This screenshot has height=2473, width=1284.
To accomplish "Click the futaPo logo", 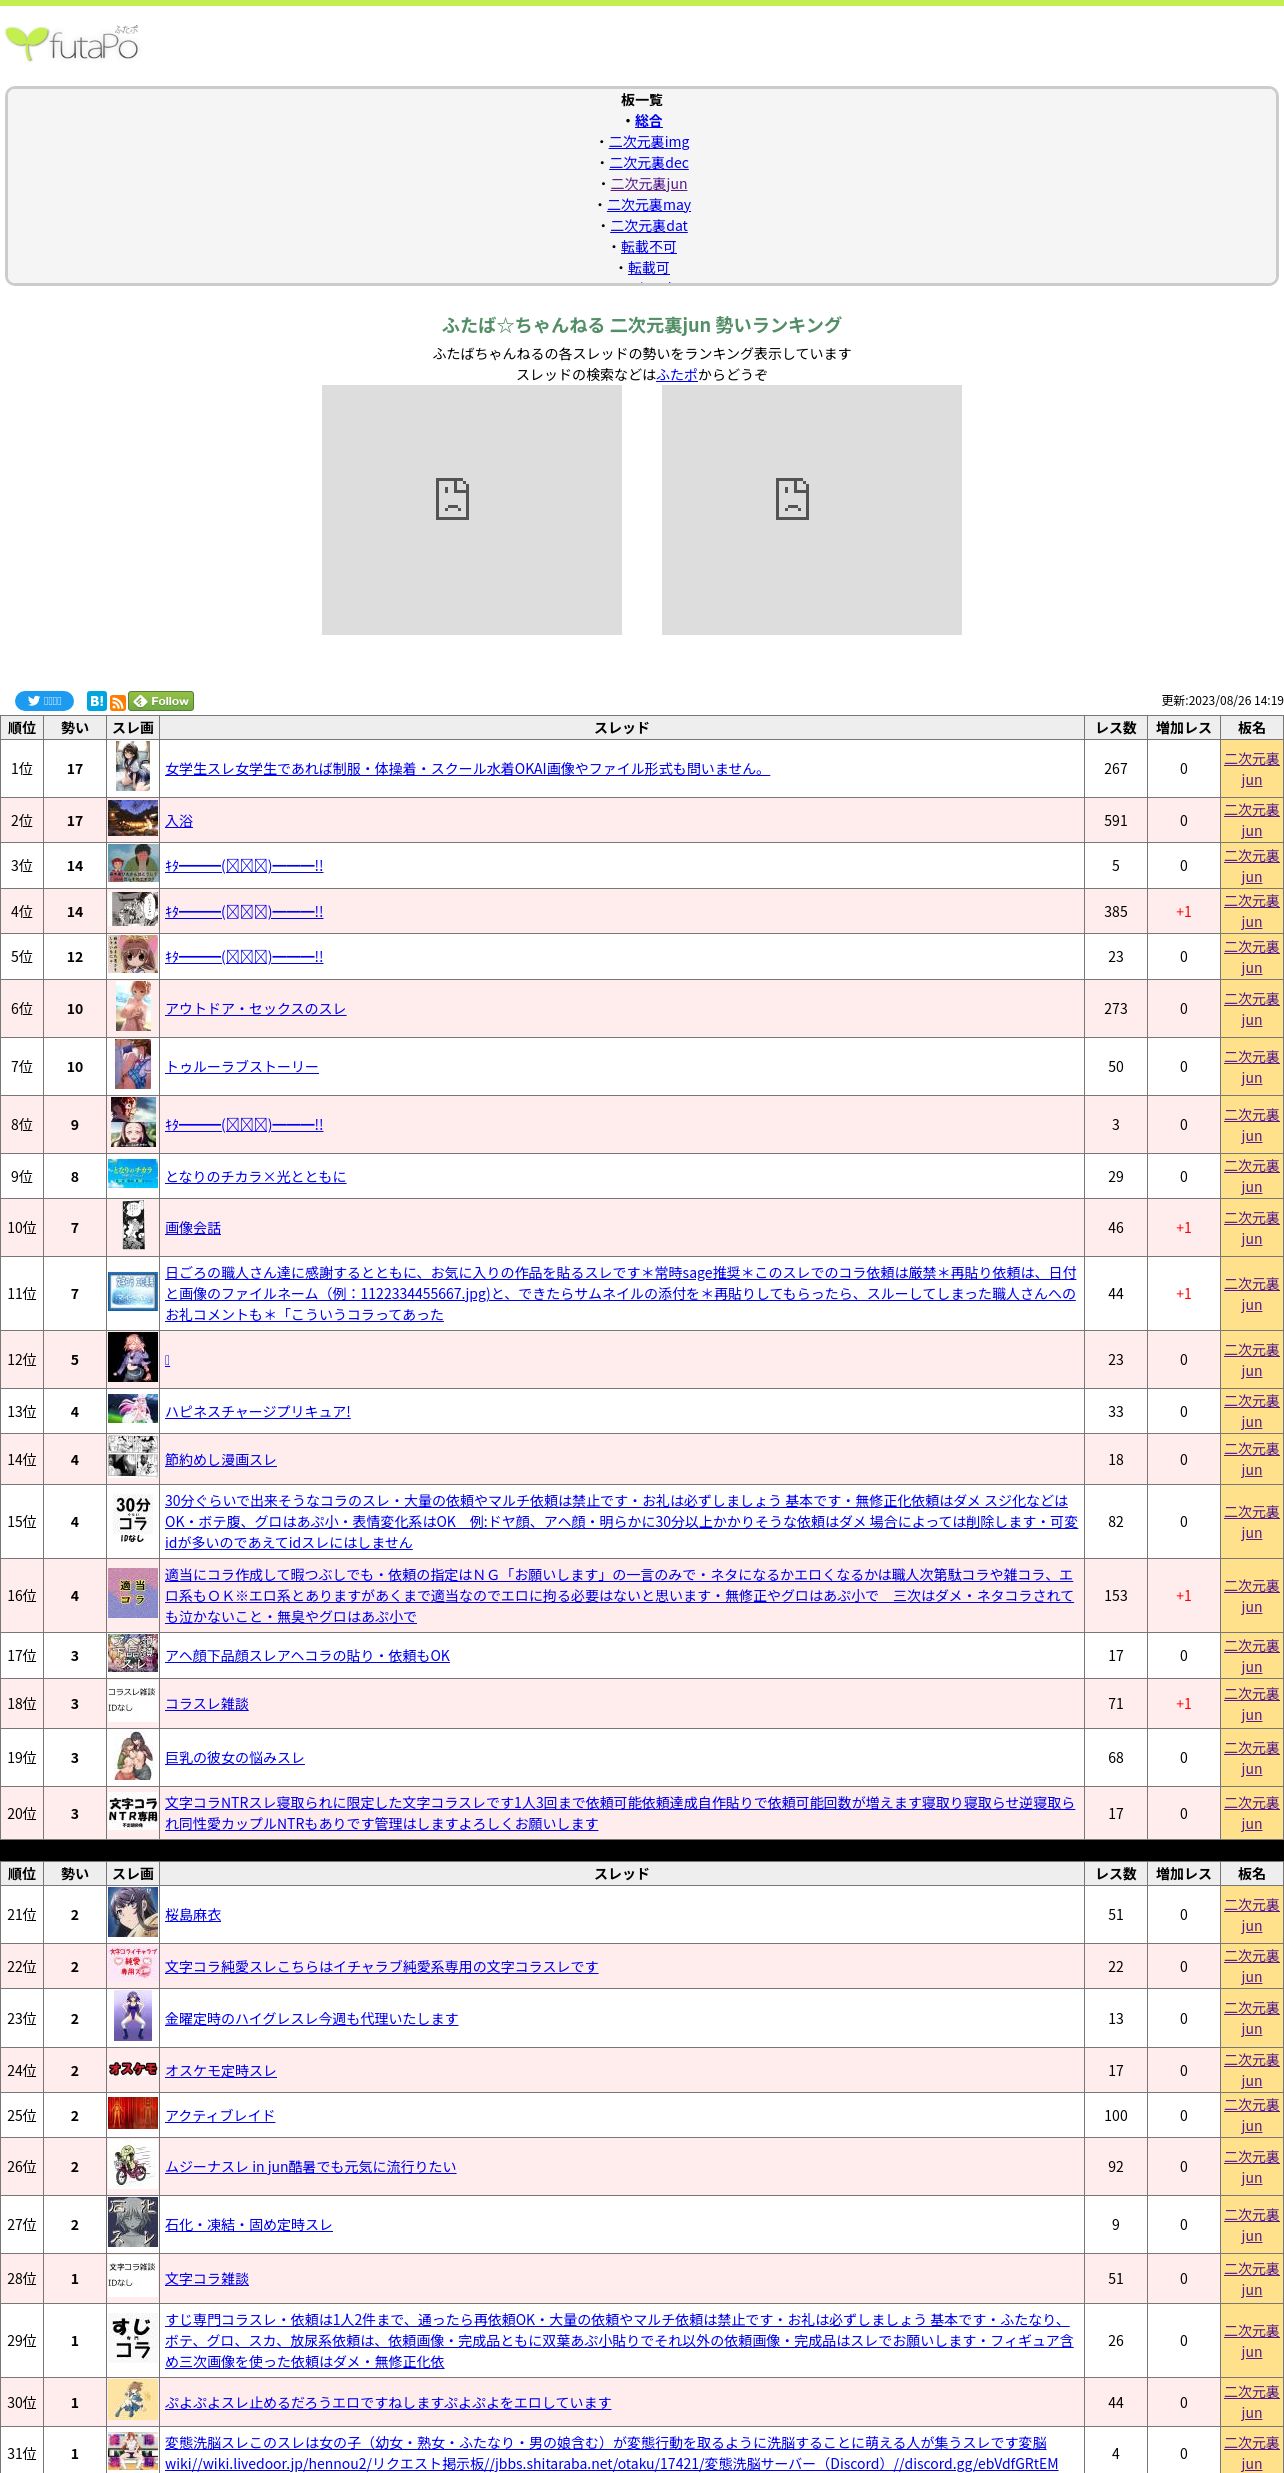I will pyautogui.click(x=72, y=44).
